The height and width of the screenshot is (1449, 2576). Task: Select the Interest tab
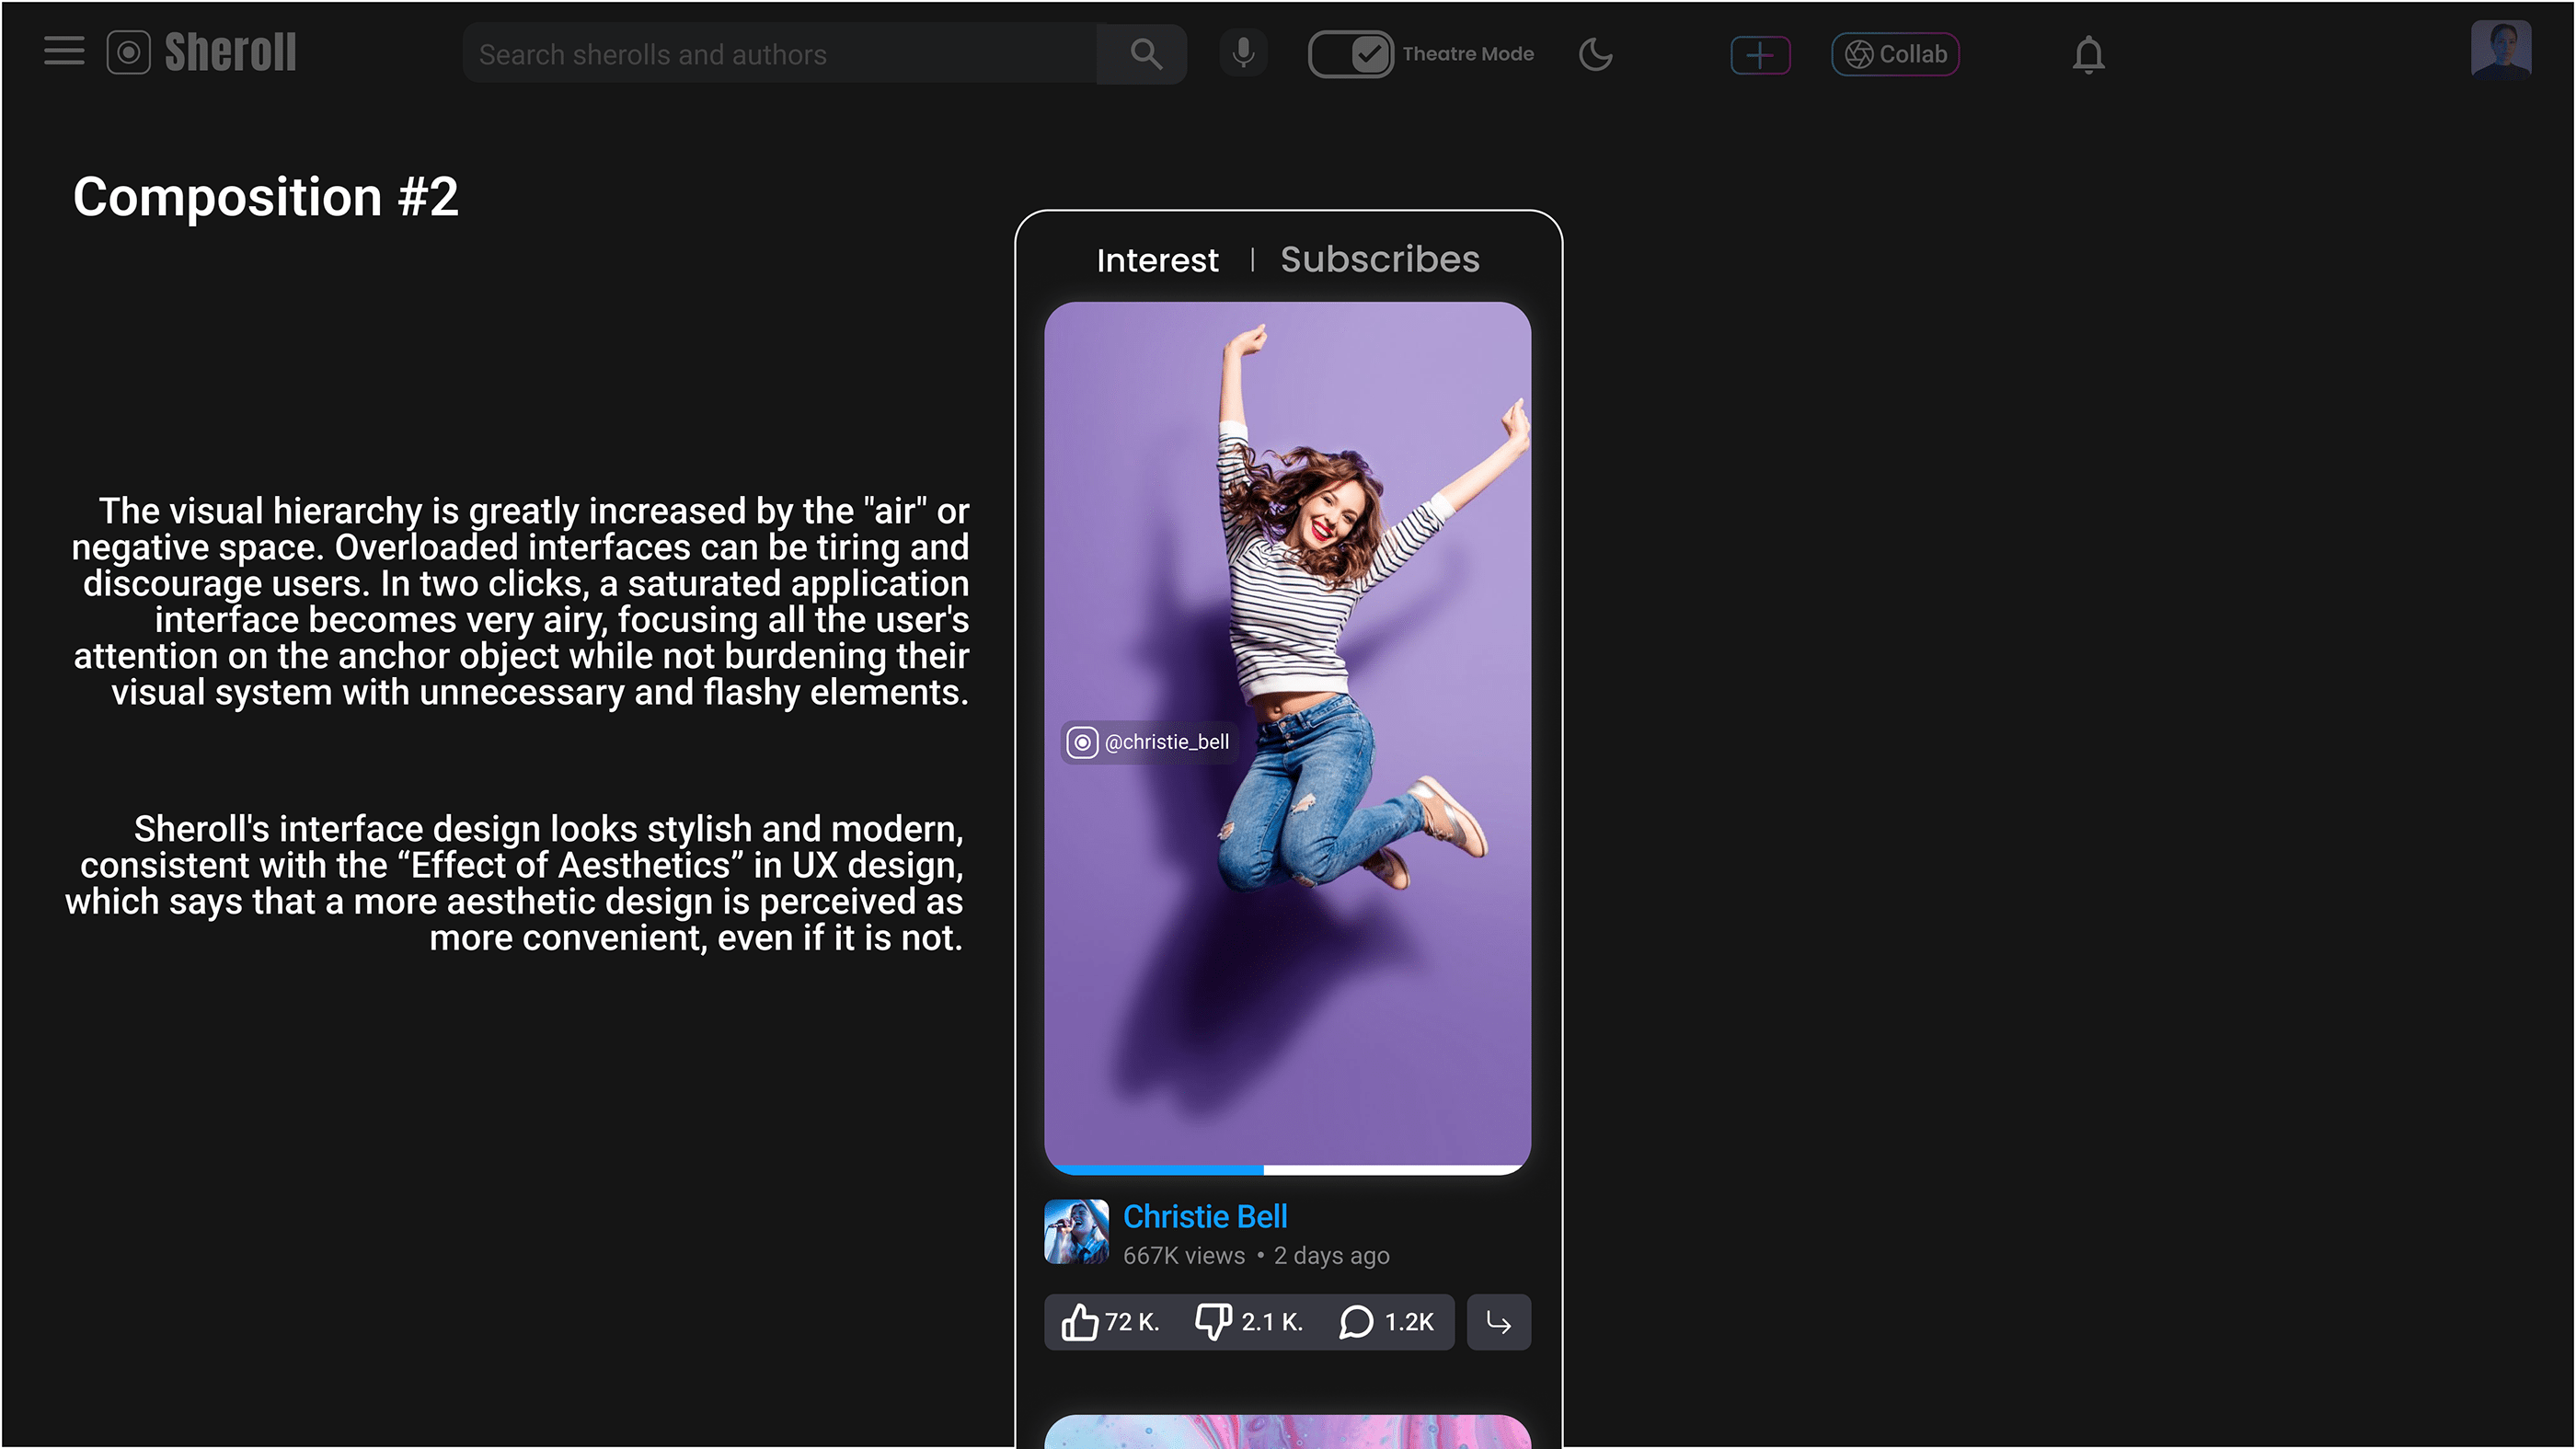tap(1157, 260)
